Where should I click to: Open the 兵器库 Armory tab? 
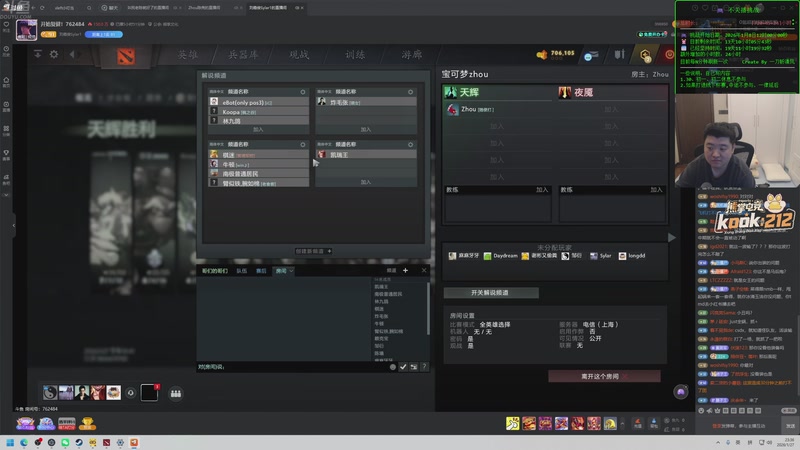click(x=243, y=55)
